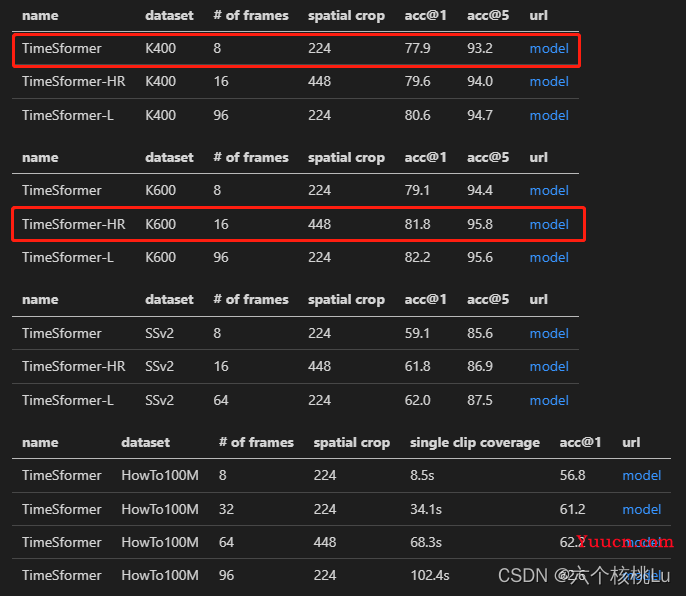Click the TimeSformer-L name in K400 row
Image resolution: width=686 pixels, height=596 pixels.
point(68,116)
